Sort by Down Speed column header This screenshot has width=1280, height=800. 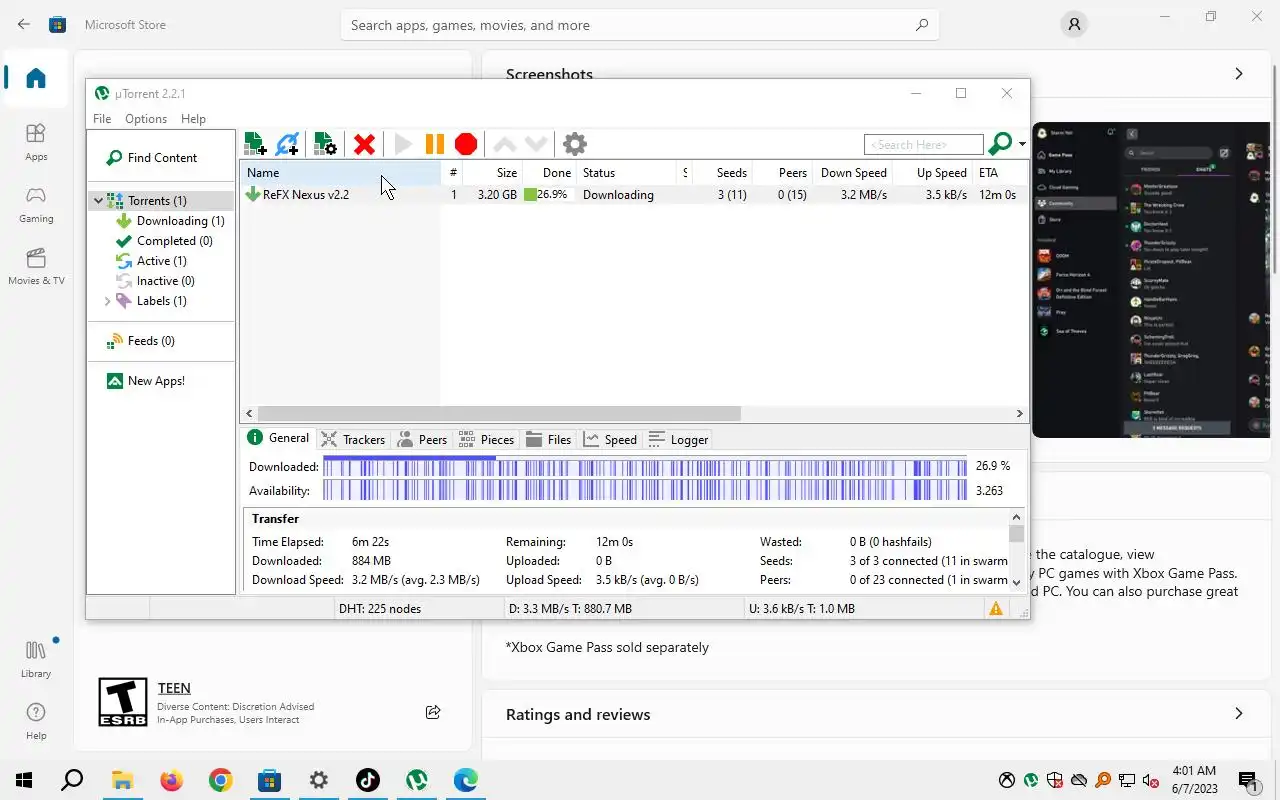852,173
